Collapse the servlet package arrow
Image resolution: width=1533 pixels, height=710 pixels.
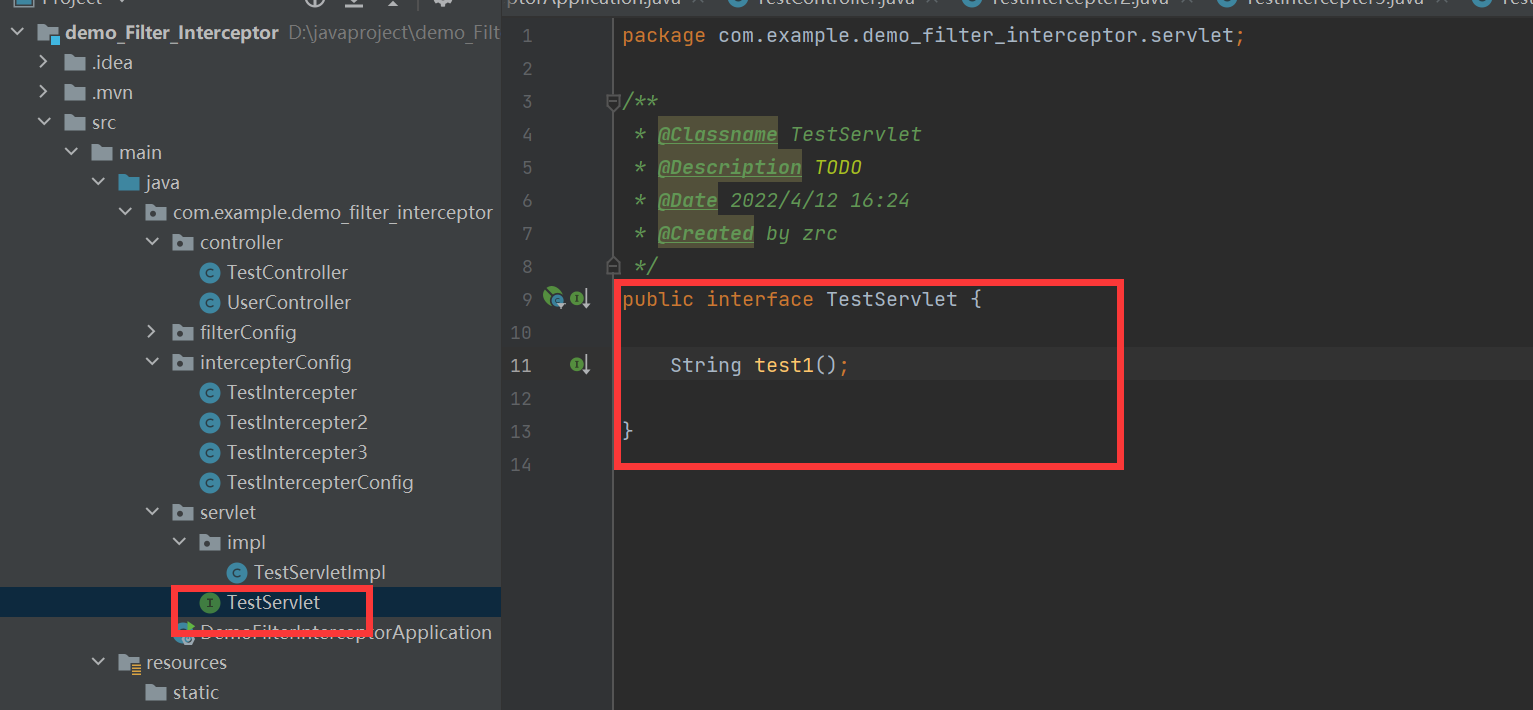[x=152, y=513]
